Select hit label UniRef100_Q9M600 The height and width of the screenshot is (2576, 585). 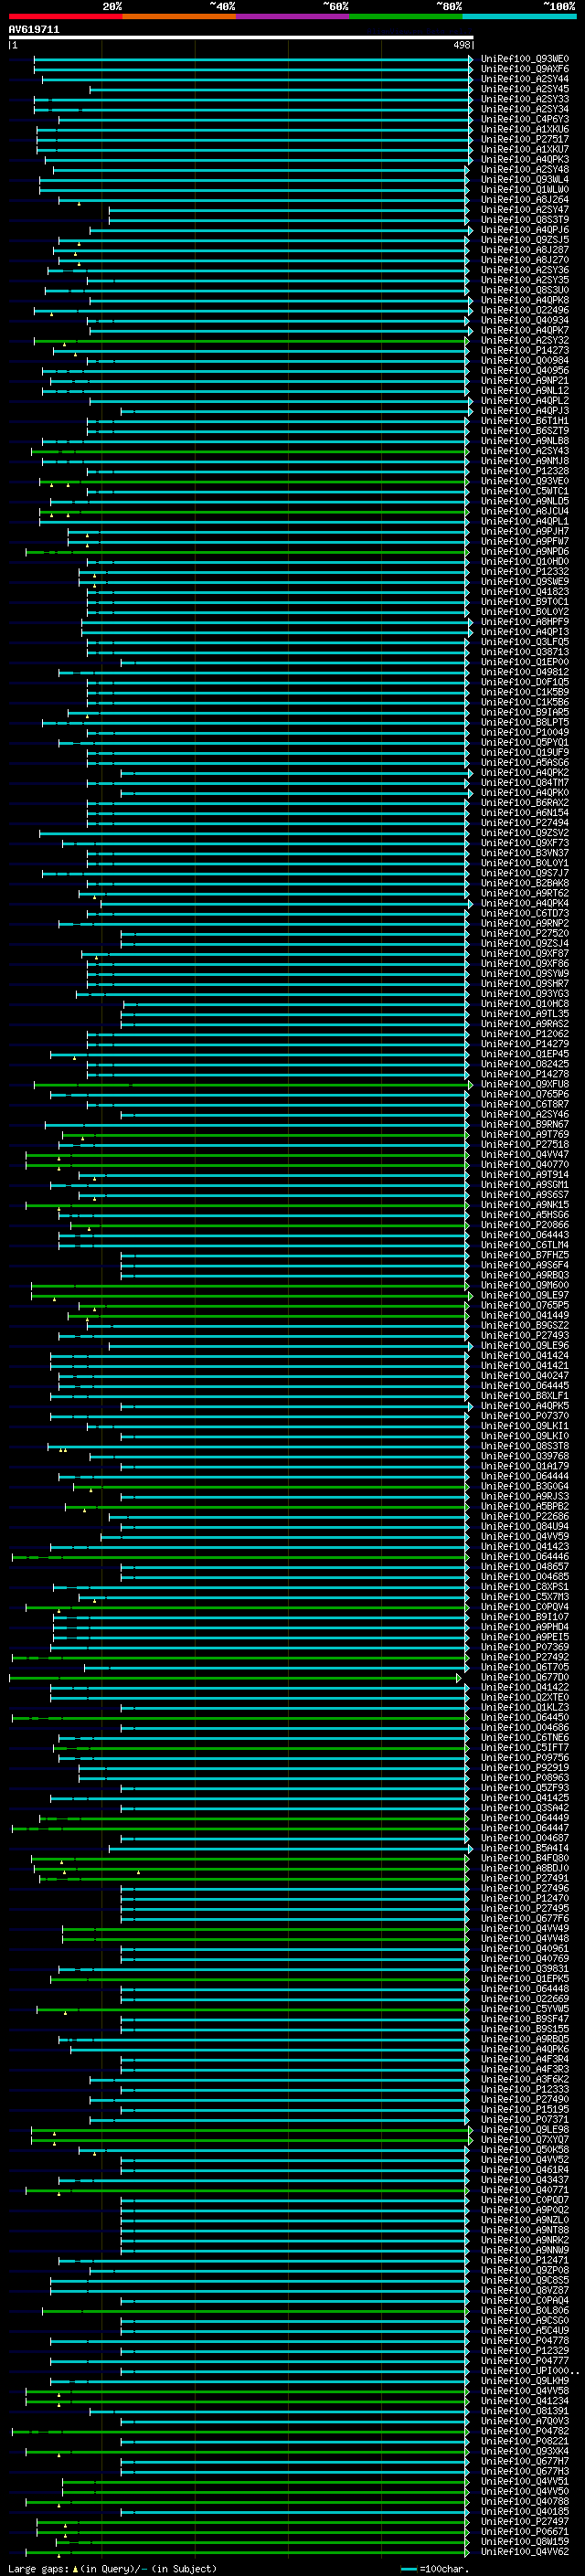point(525,1285)
